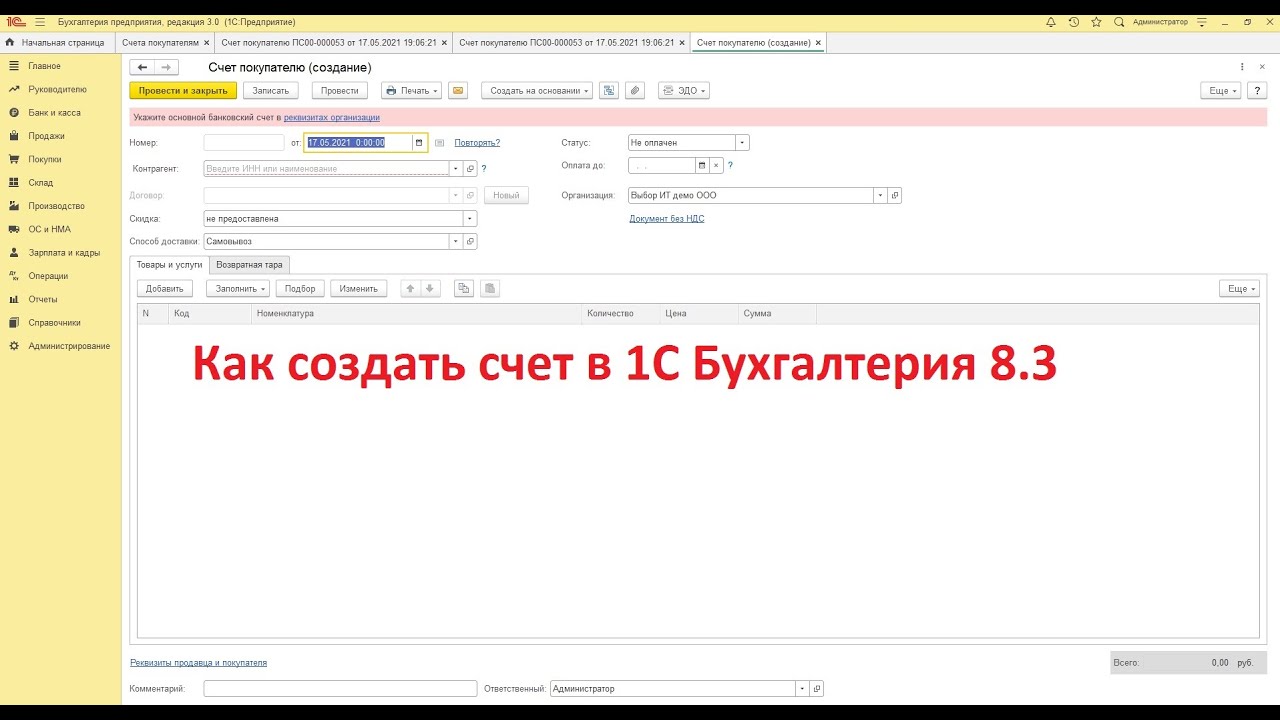Image resolution: width=1280 pixels, height=720 pixels.
Task: Select 'Возвратная тара' tab
Action: [249, 265]
